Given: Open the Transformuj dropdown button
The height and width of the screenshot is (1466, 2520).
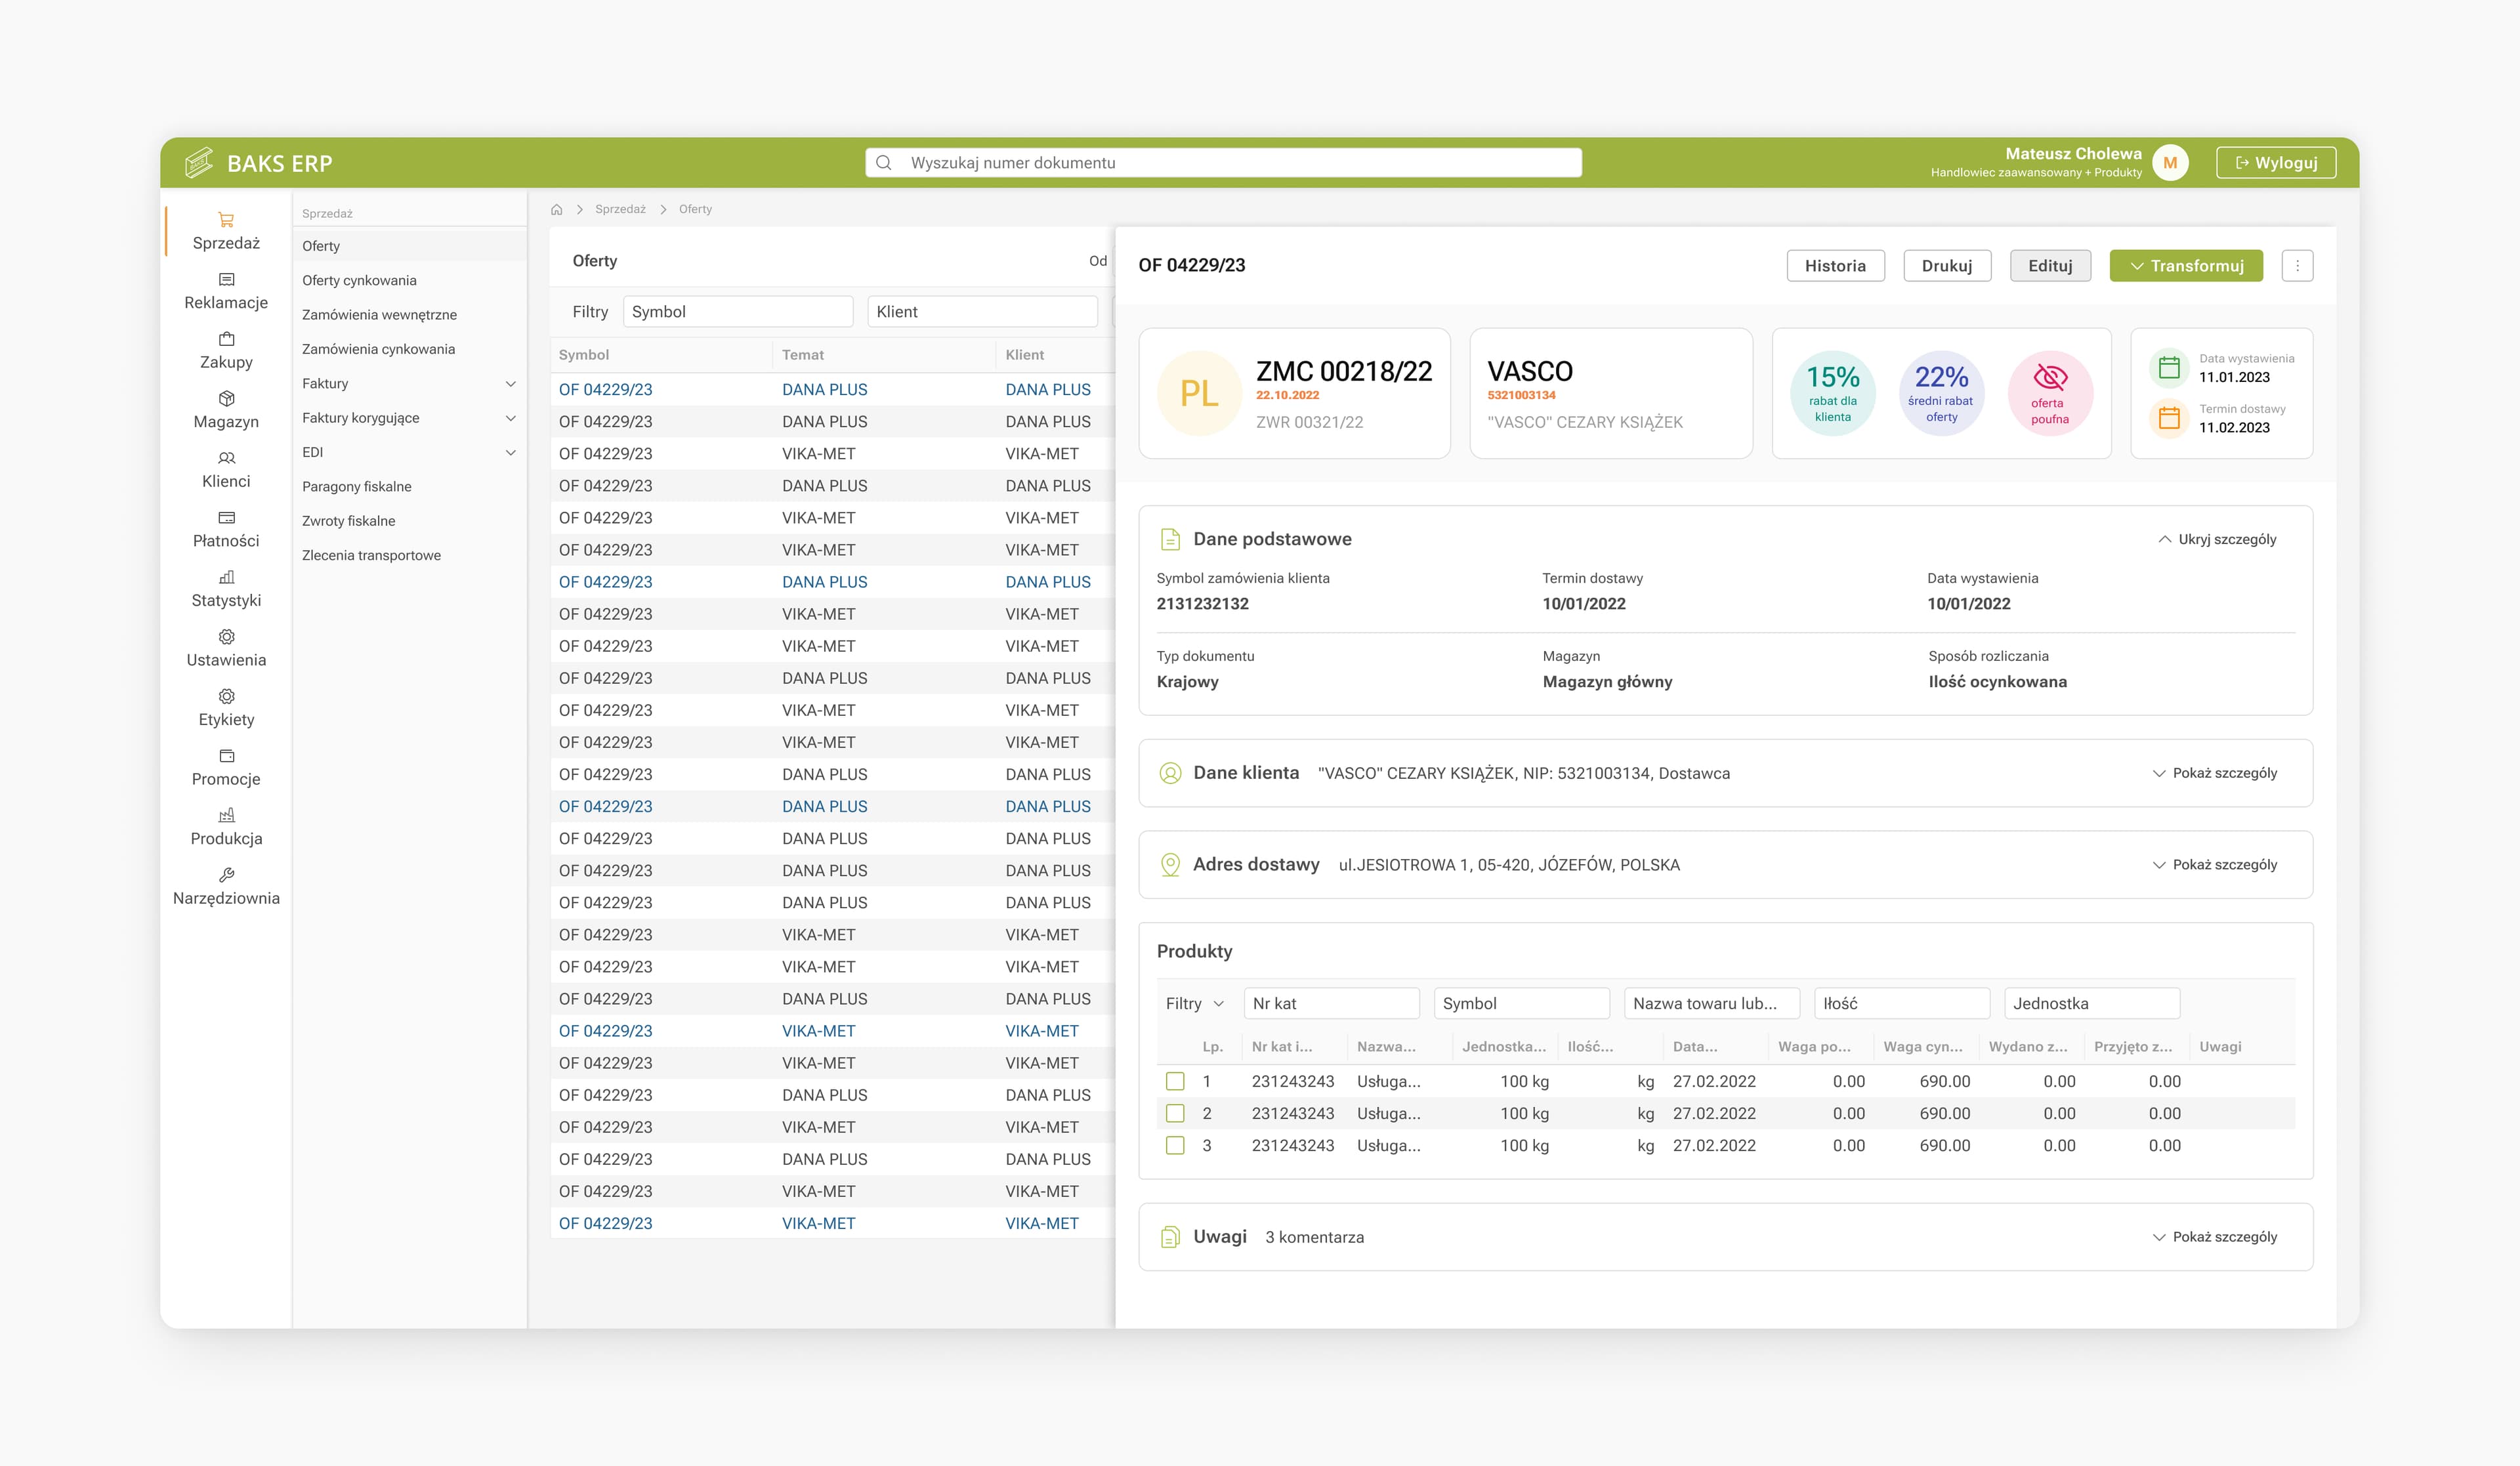Looking at the screenshot, I should tap(2186, 266).
